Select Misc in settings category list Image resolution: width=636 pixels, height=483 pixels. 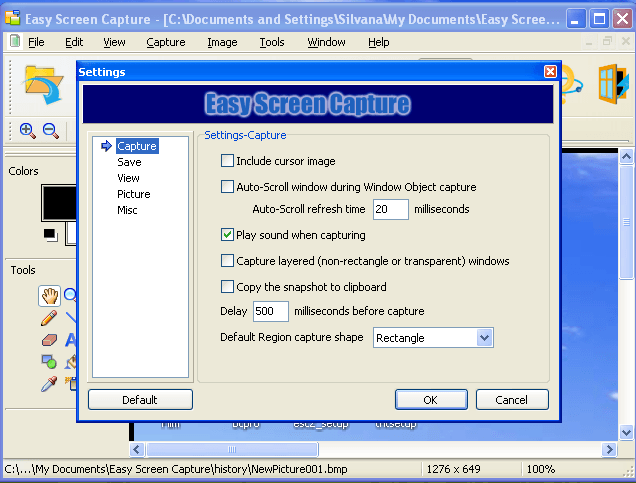(x=127, y=210)
